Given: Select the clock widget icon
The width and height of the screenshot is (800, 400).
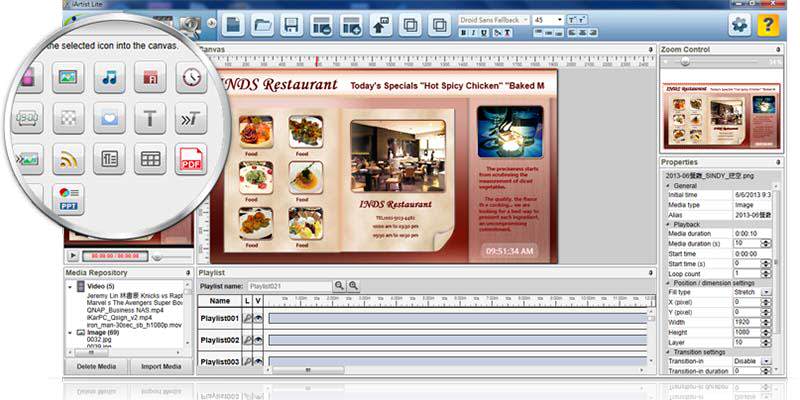Looking at the screenshot, I should (191, 78).
